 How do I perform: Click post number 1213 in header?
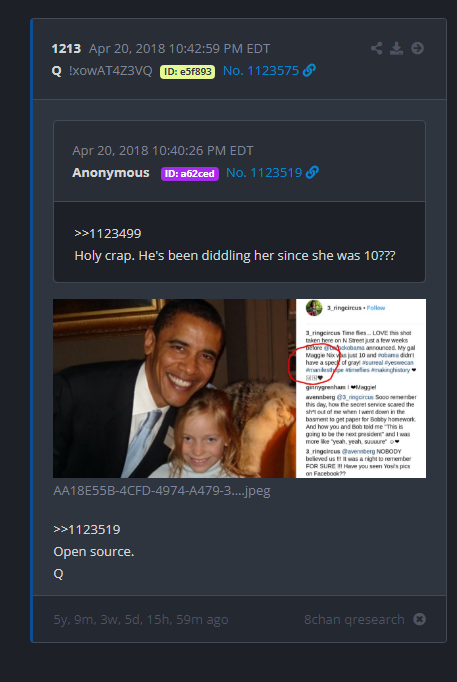66,48
